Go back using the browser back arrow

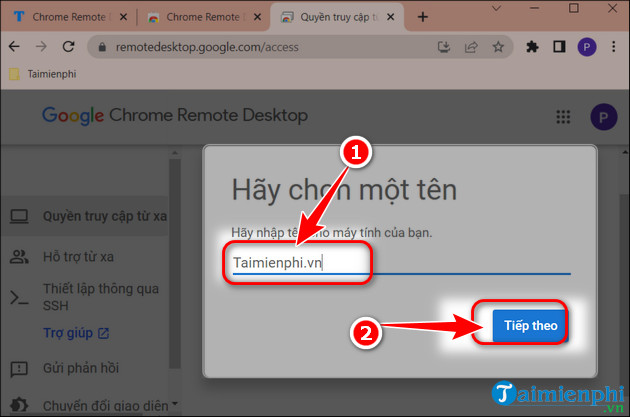(14, 47)
